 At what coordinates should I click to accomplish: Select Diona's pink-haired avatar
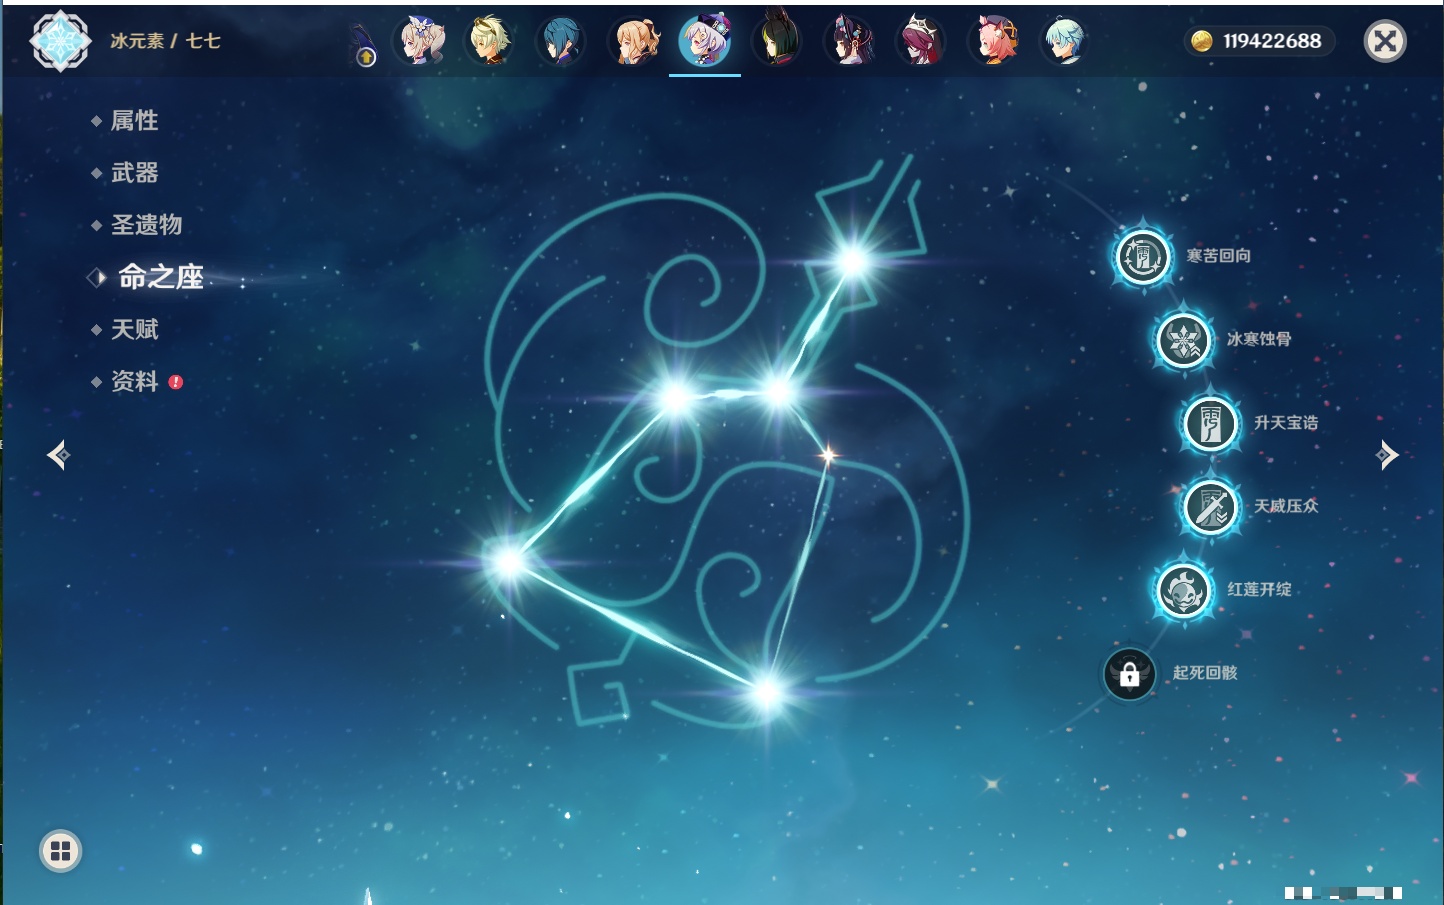[993, 41]
